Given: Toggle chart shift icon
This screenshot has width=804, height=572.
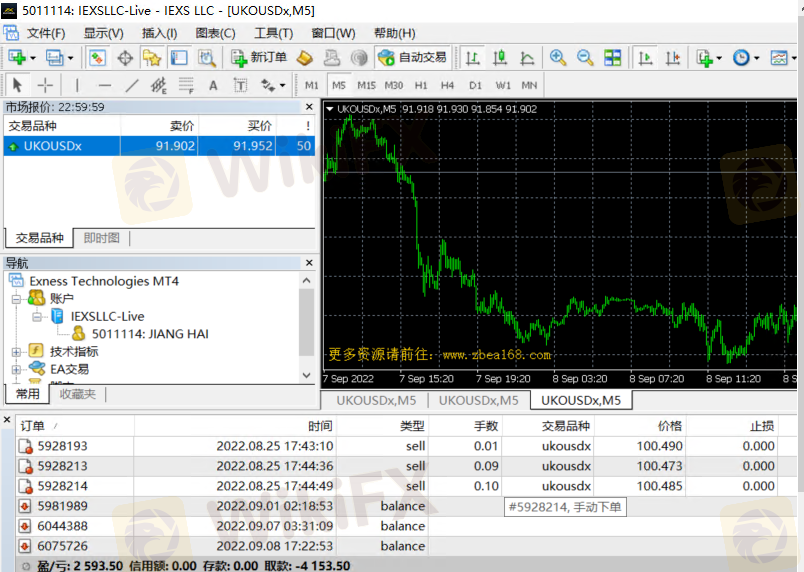Looking at the screenshot, I should point(672,58).
